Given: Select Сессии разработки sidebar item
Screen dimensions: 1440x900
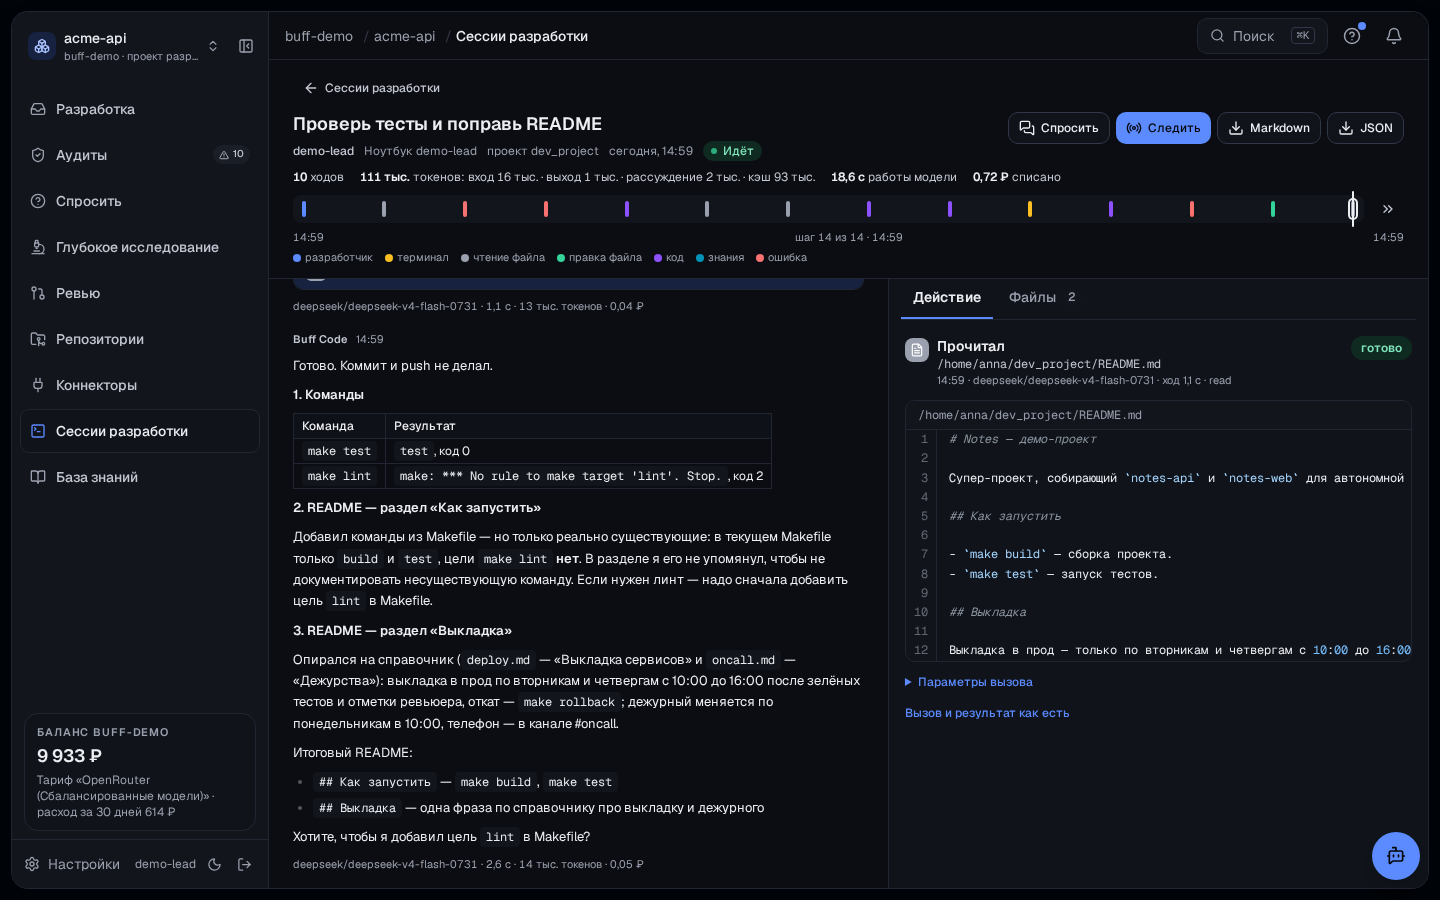Looking at the screenshot, I should (140, 431).
